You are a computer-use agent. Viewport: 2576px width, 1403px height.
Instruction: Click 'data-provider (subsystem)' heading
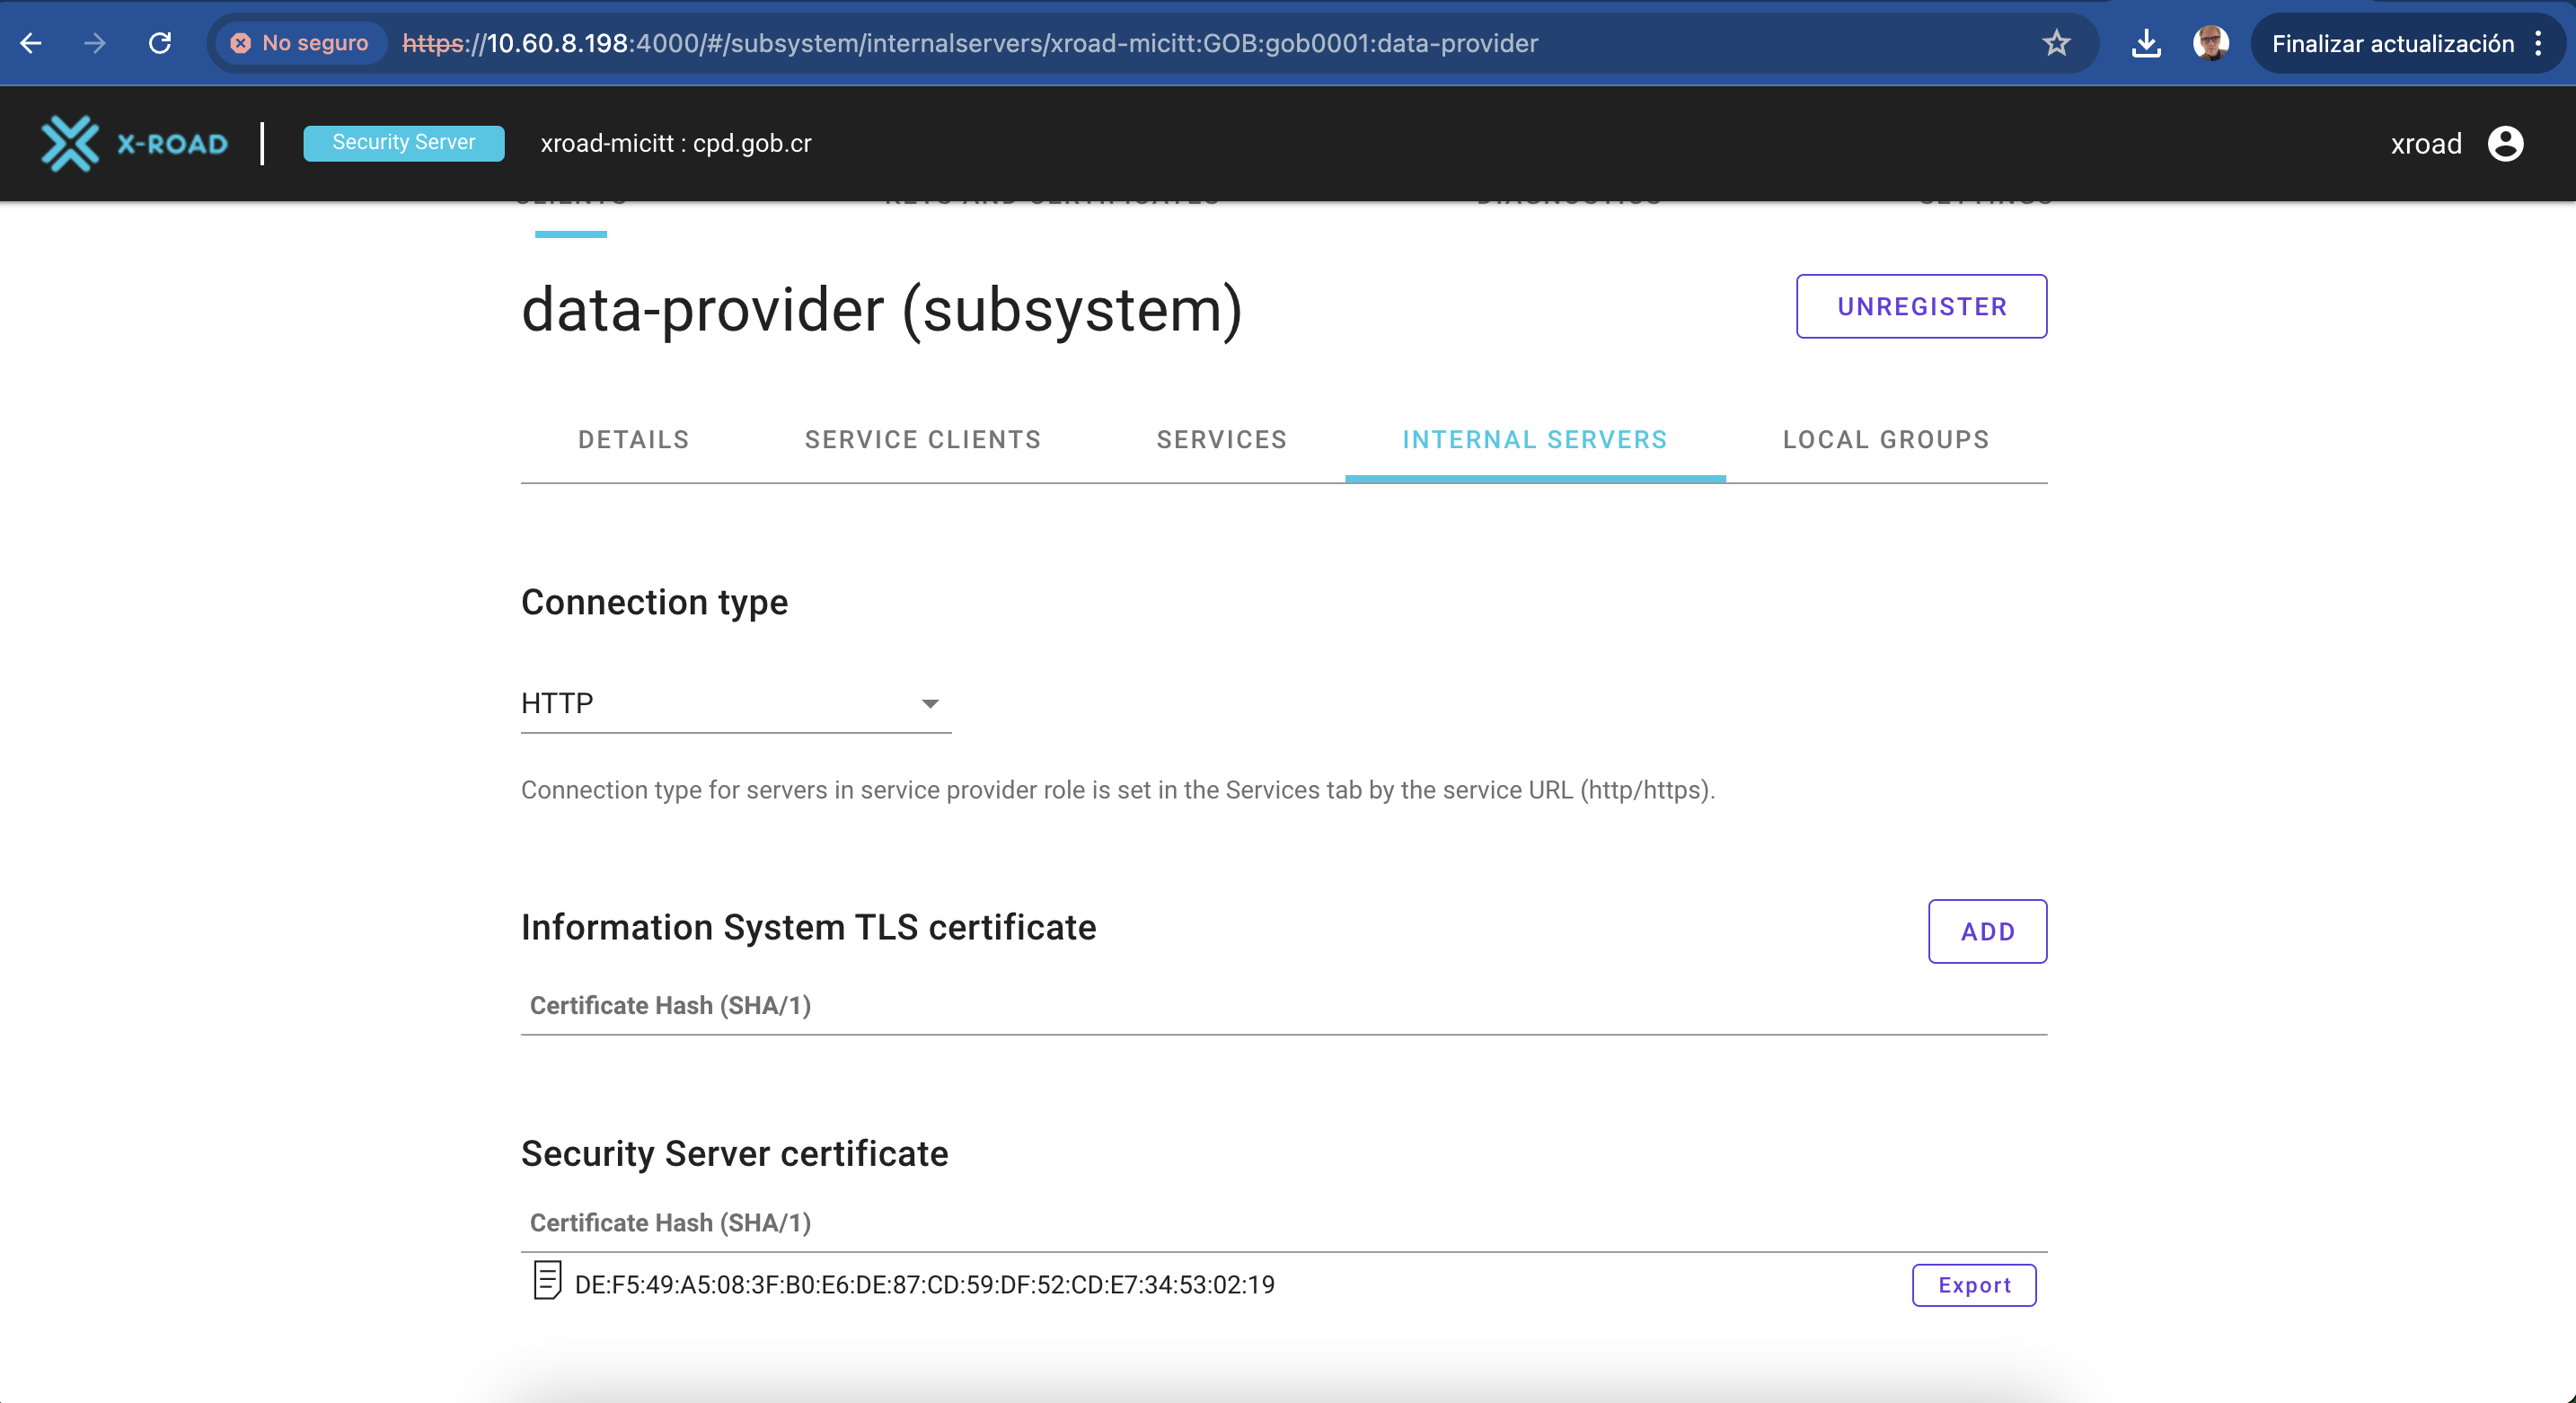click(881, 309)
